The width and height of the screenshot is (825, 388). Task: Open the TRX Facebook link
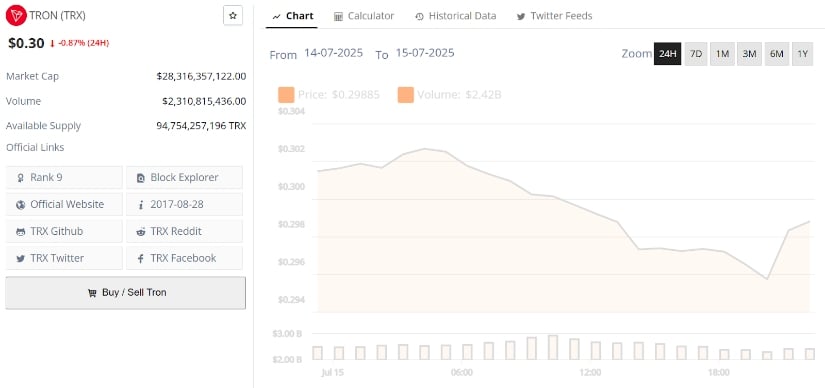pyautogui.click(x=184, y=258)
